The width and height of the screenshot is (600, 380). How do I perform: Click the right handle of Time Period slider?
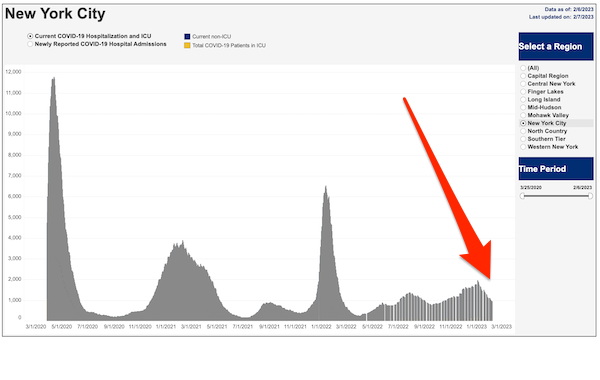(590, 196)
